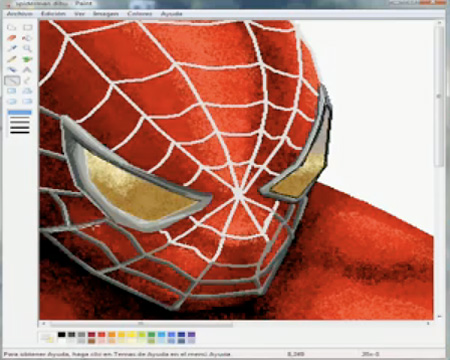
Task: Pick the sky blue color swatch
Action: (161, 335)
